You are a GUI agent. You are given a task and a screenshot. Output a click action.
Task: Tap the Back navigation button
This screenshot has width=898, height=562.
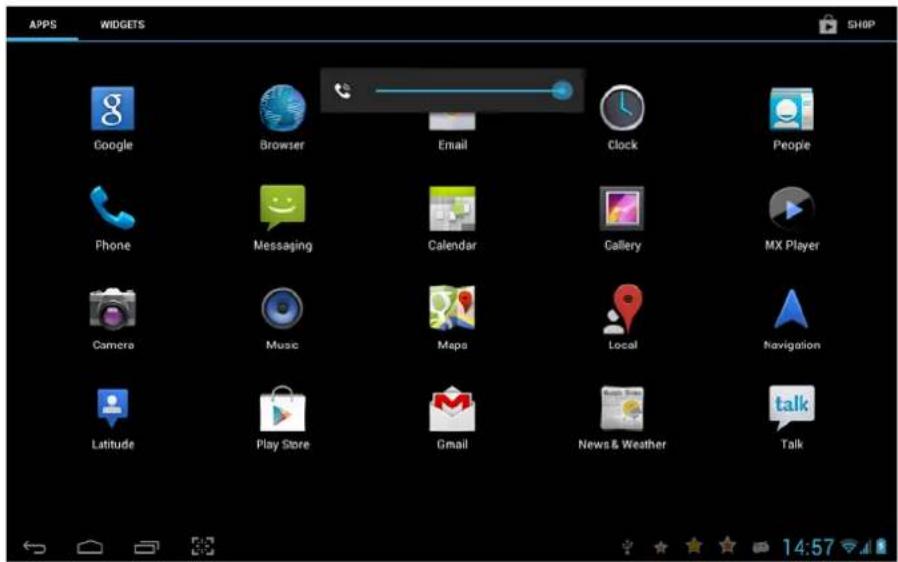34,548
